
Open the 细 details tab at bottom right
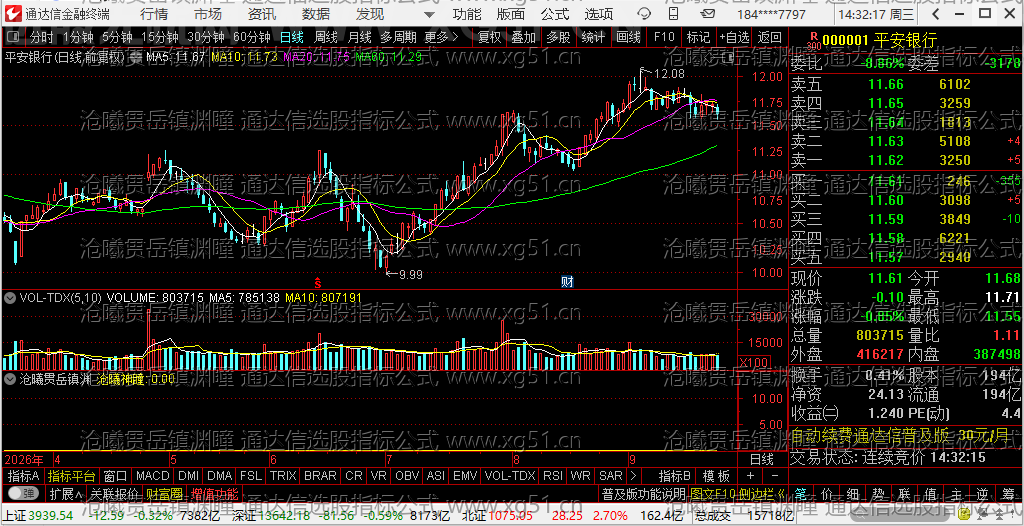853,493
